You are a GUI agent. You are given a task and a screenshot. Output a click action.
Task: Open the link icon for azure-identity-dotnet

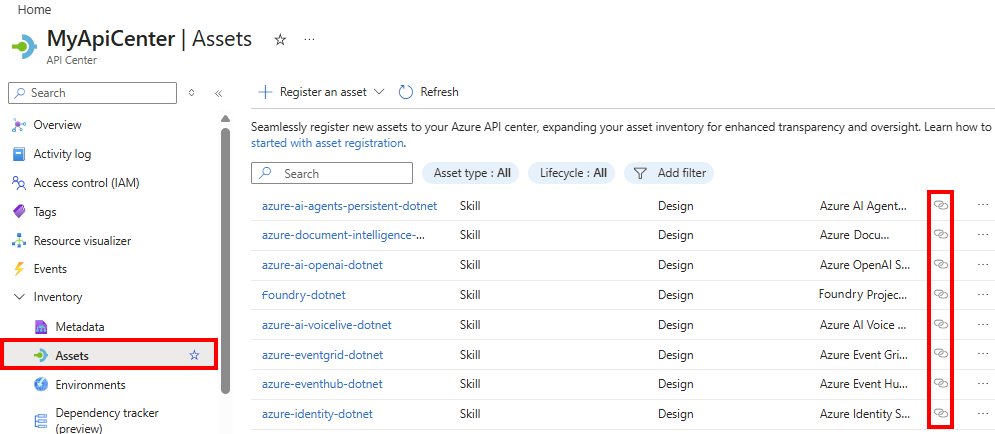click(x=940, y=413)
